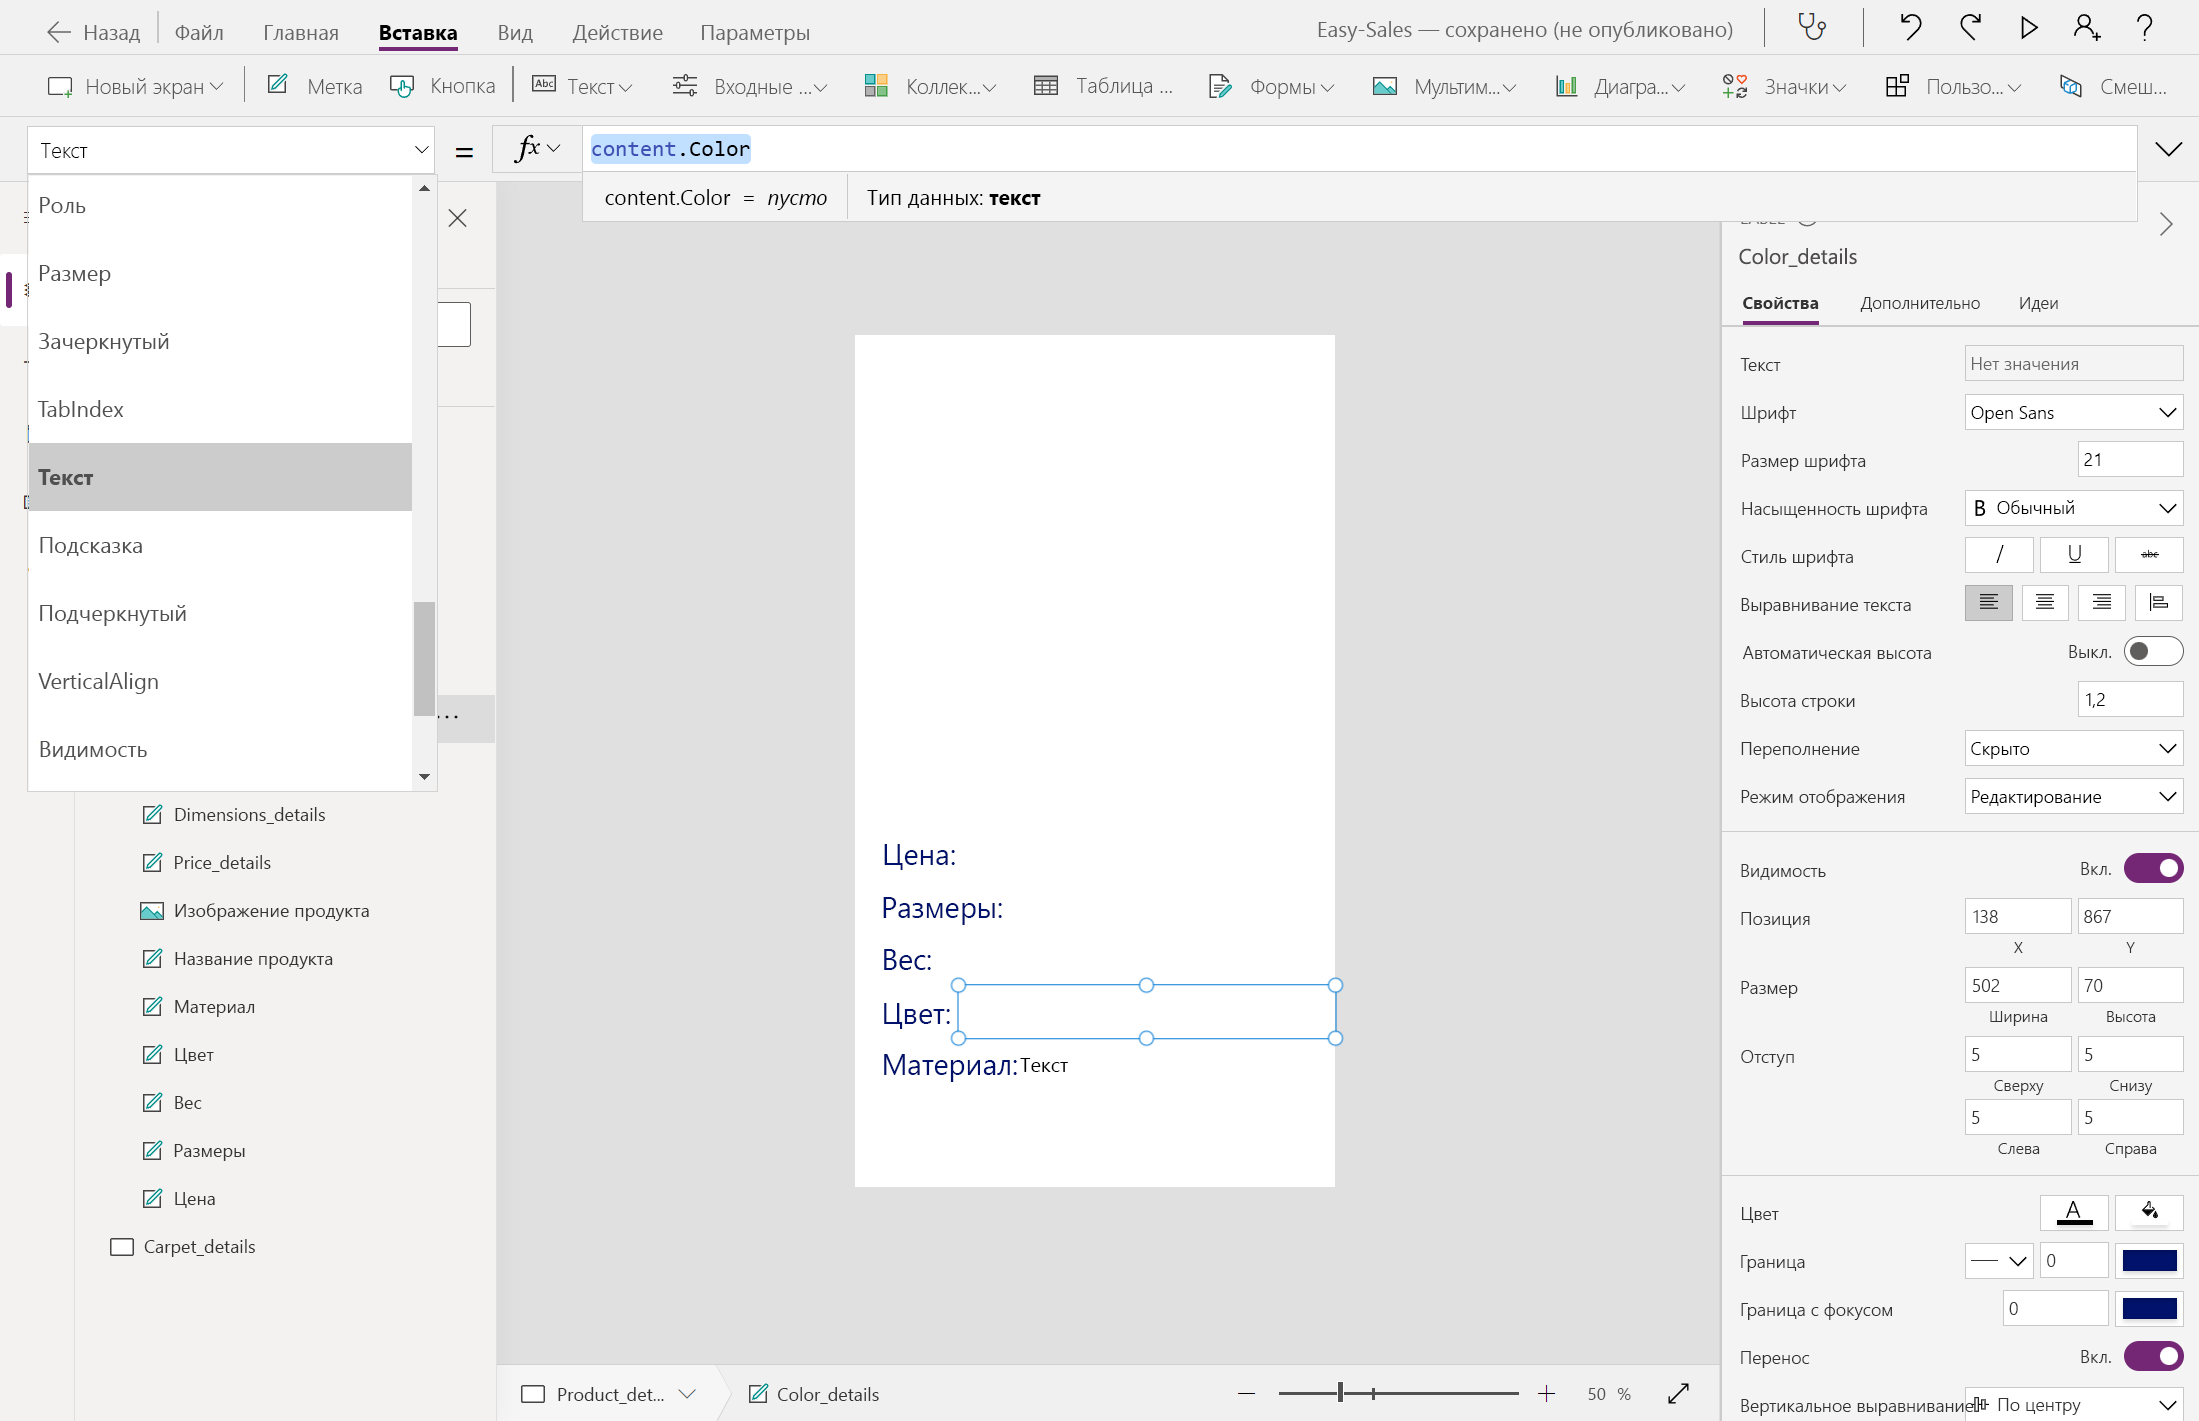Open the Главная menu tab
The width and height of the screenshot is (2199, 1421).
(300, 32)
